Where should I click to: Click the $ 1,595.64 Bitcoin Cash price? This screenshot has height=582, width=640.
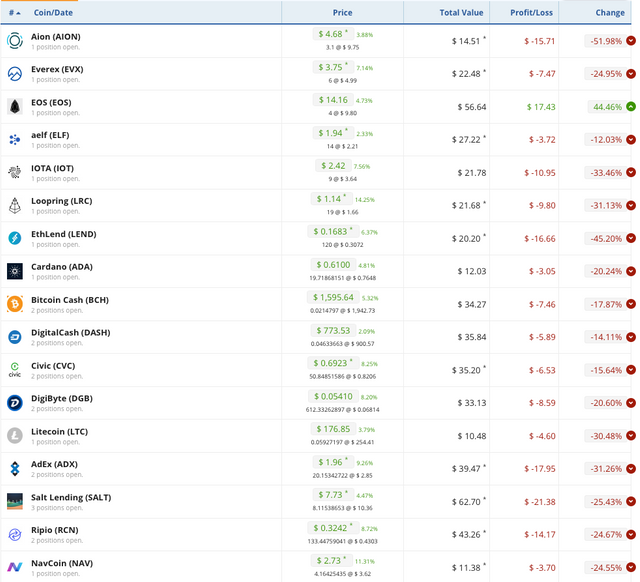tap(333, 298)
